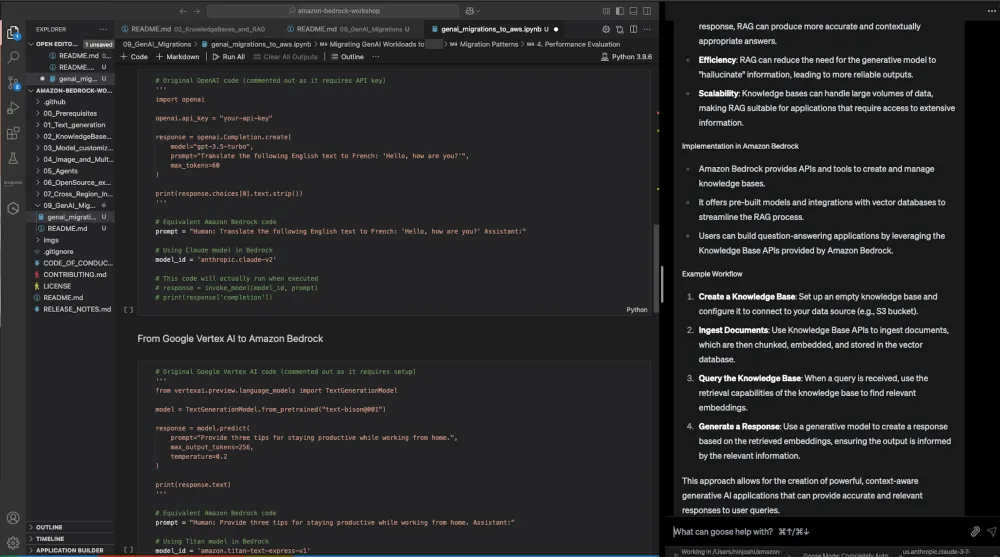Send the message in Goose chat
The height and width of the screenshot is (557, 1000).
pos(991,531)
